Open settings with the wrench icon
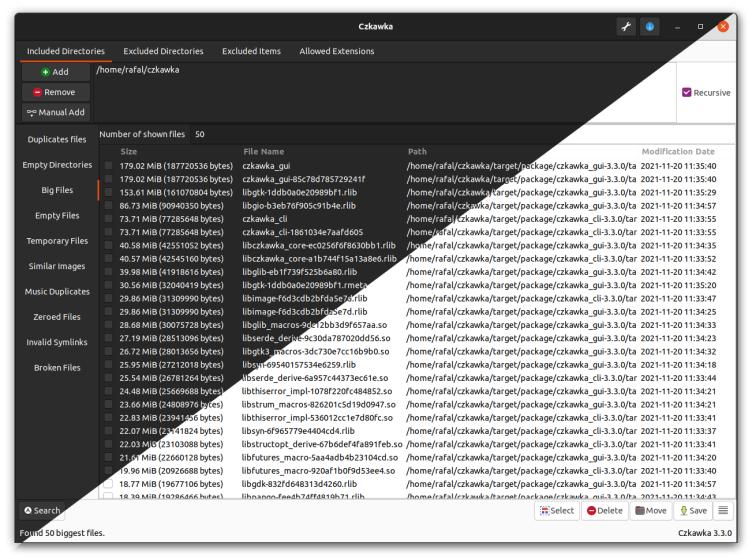 click(x=626, y=27)
